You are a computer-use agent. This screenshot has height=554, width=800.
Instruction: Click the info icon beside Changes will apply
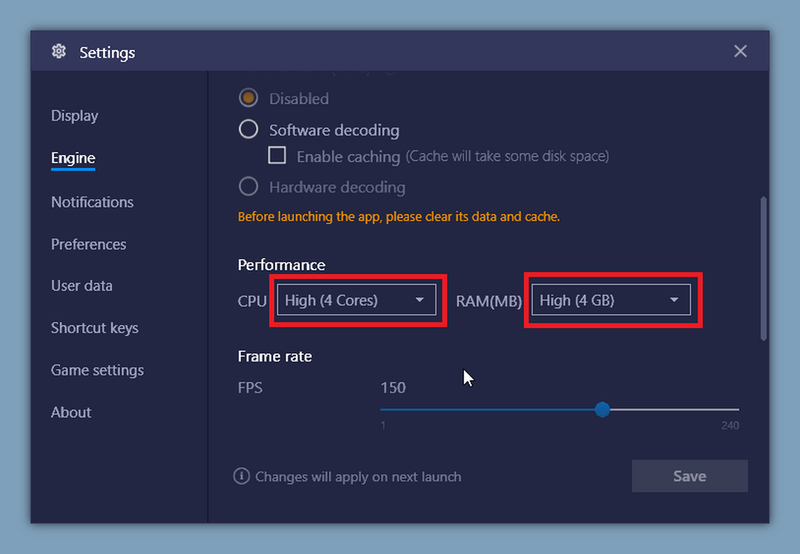(x=241, y=476)
